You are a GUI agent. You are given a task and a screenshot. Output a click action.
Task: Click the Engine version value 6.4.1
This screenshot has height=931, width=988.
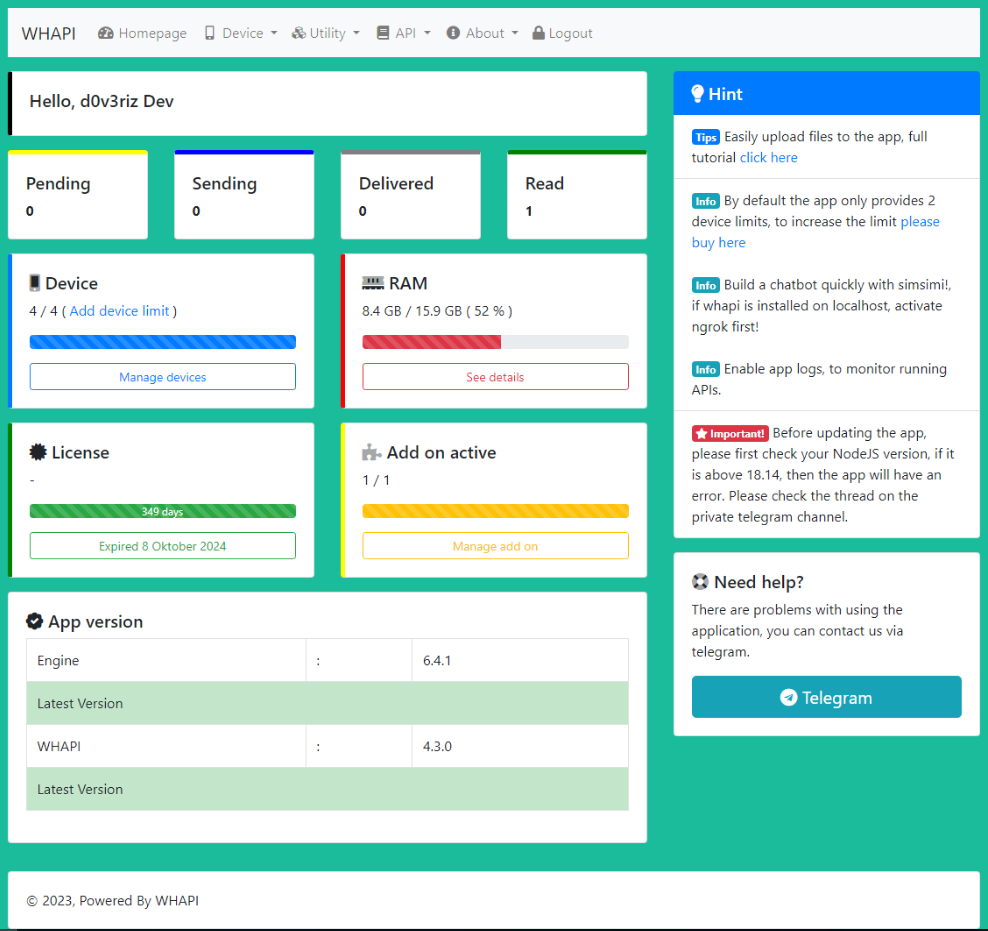click(437, 660)
